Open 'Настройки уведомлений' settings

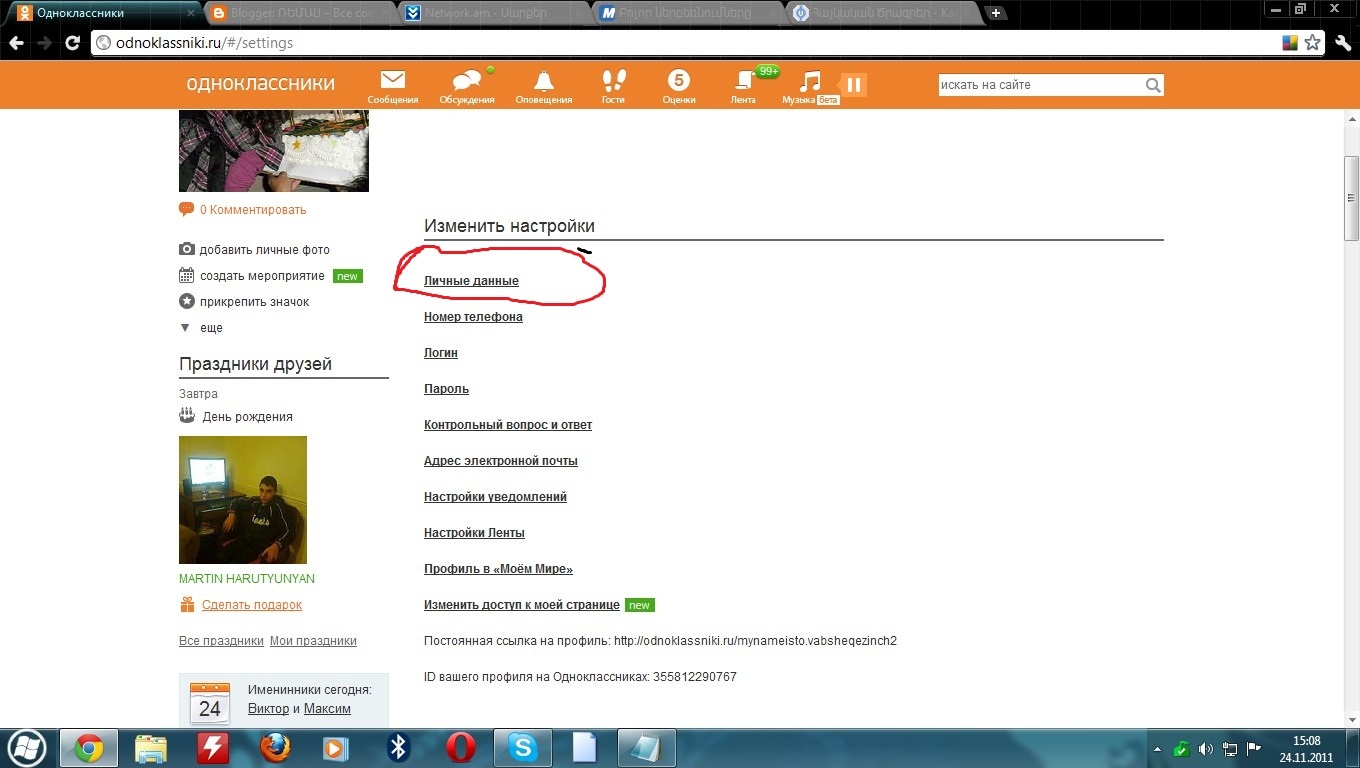click(x=495, y=497)
